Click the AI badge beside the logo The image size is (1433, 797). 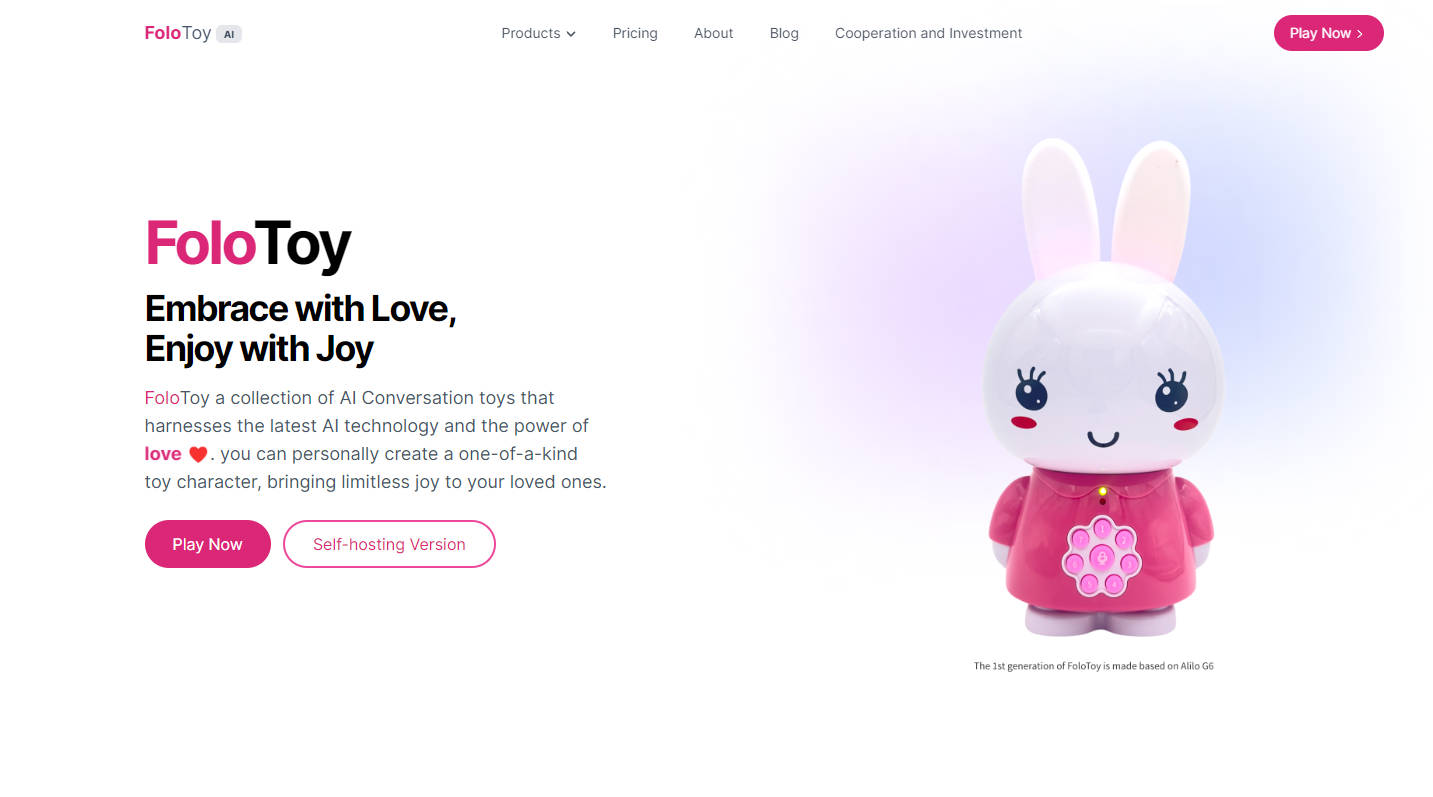coord(229,34)
